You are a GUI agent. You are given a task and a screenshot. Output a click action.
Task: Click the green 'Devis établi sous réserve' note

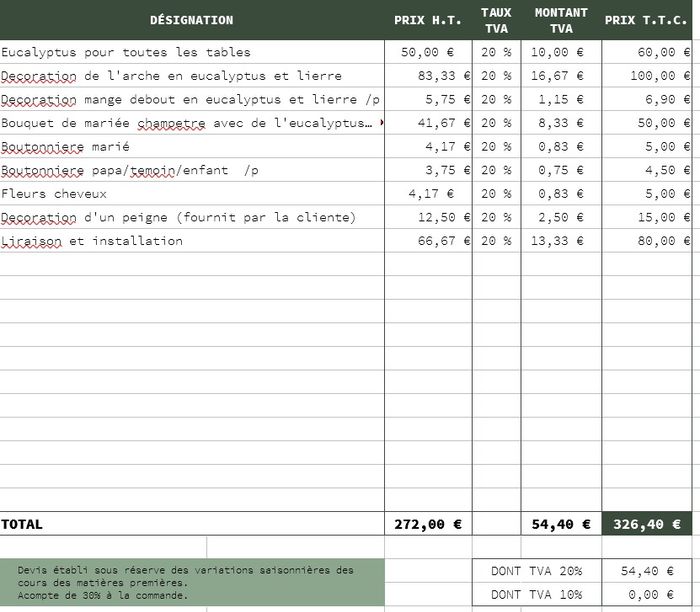pyautogui.click(x=191, y=582)
